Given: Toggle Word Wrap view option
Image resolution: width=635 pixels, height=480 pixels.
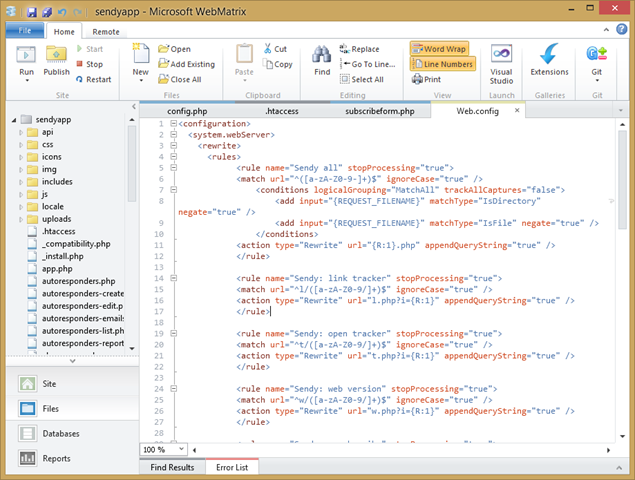Looking at the screenshot, I should tap(439, 49).
